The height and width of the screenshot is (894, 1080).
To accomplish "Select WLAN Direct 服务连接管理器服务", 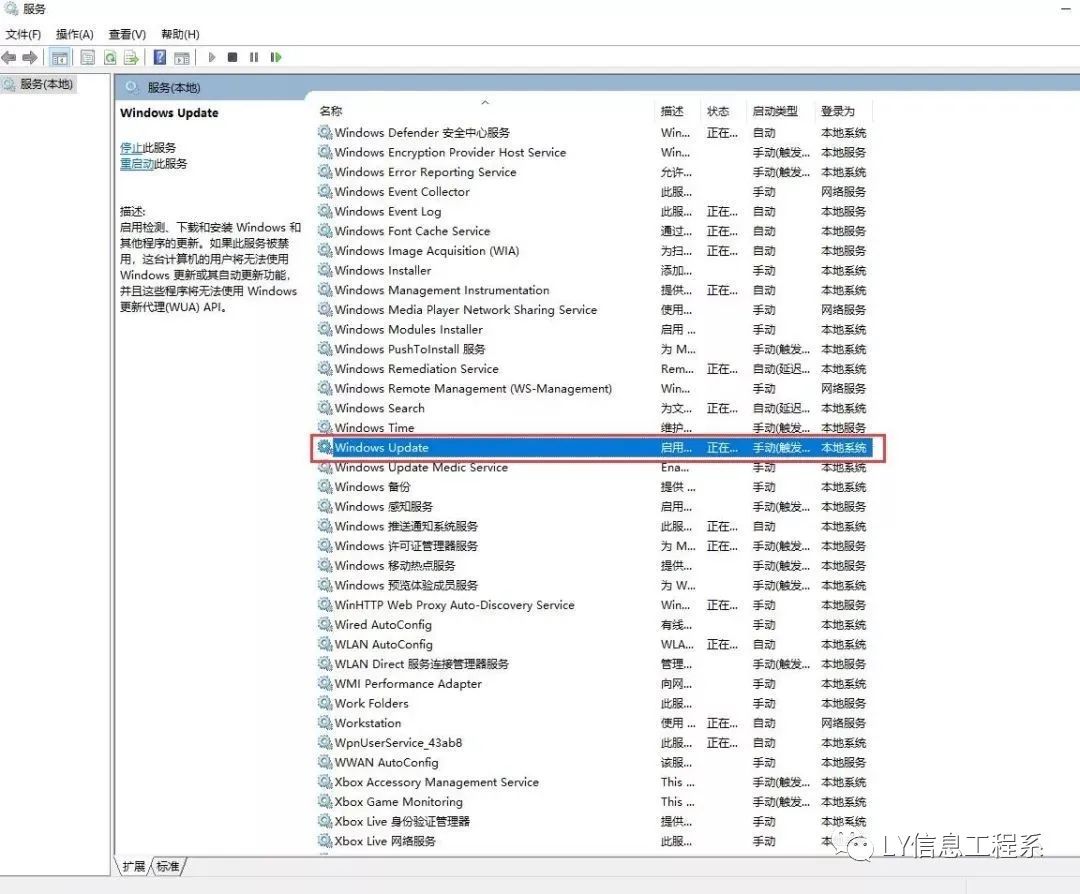I will coord(592,664).
